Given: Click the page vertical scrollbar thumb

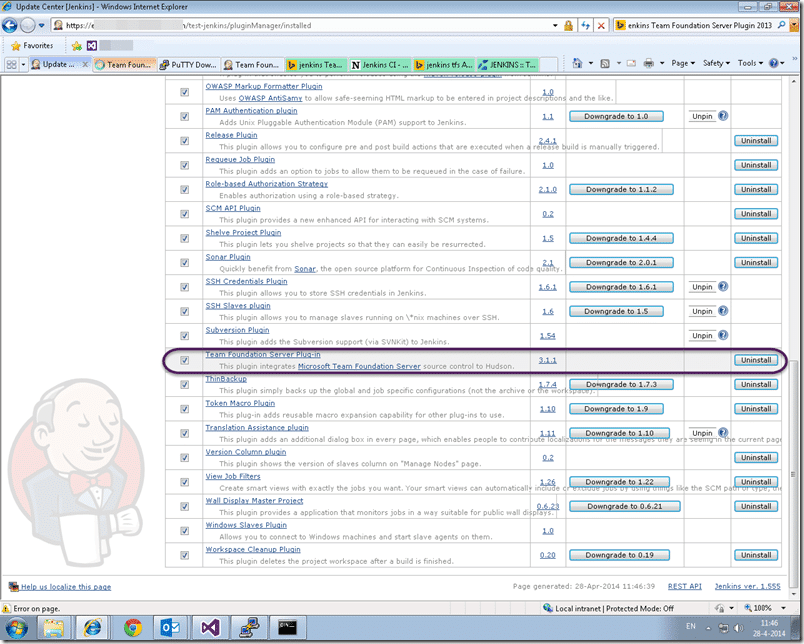Looking at the screenshot, I should [794, 472].
